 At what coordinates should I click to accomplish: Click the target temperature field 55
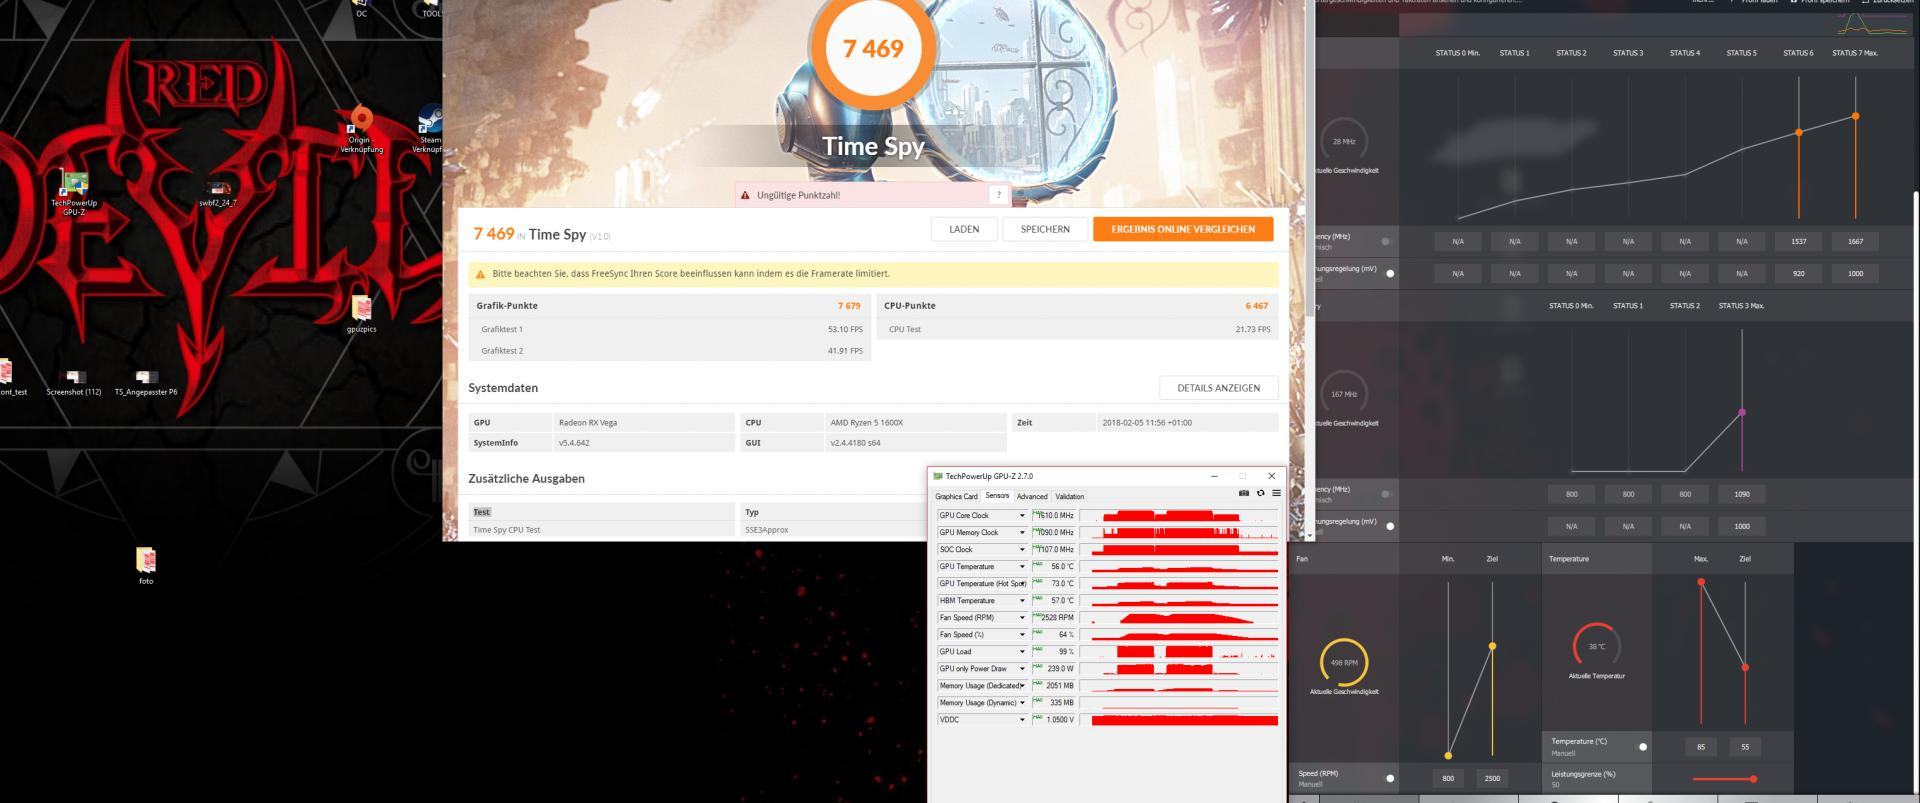[1745, 747]
